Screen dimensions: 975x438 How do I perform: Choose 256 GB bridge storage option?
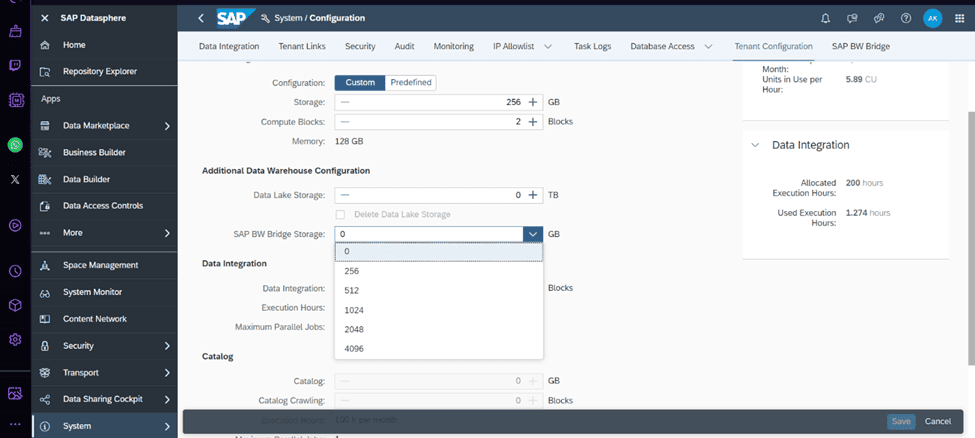(x=439, y=271)
